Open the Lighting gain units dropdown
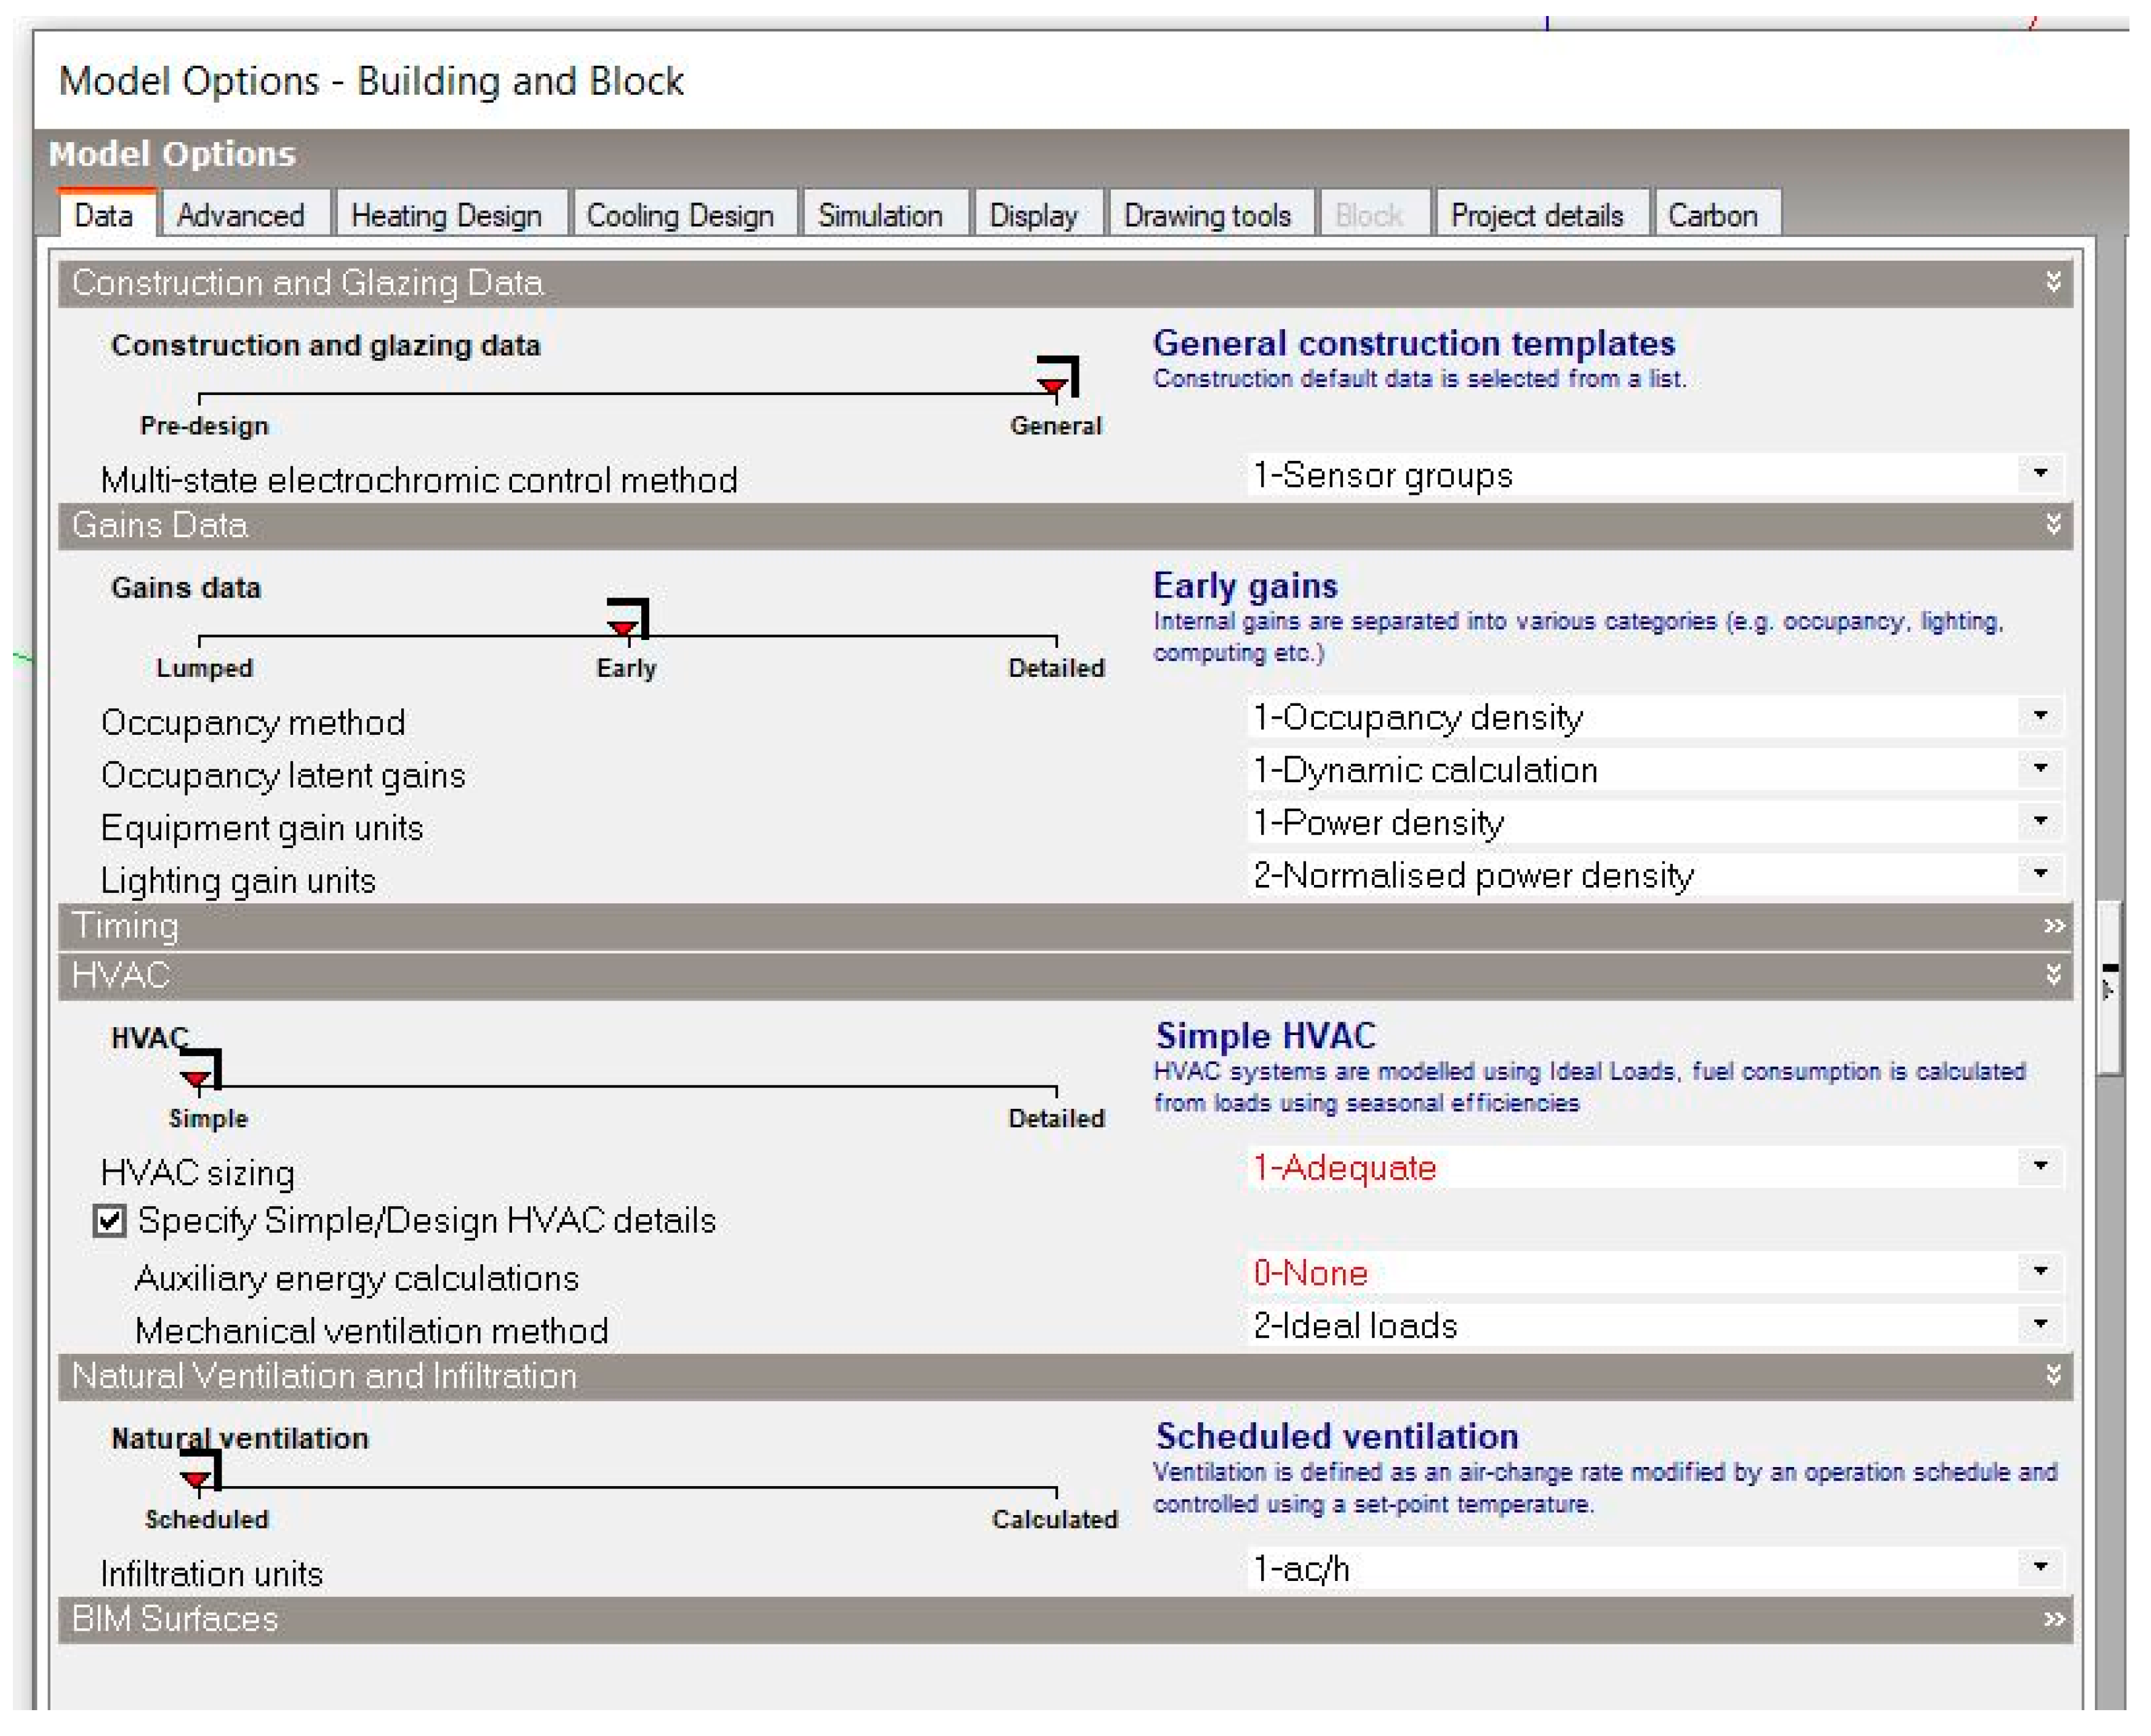 [2040, 874]
